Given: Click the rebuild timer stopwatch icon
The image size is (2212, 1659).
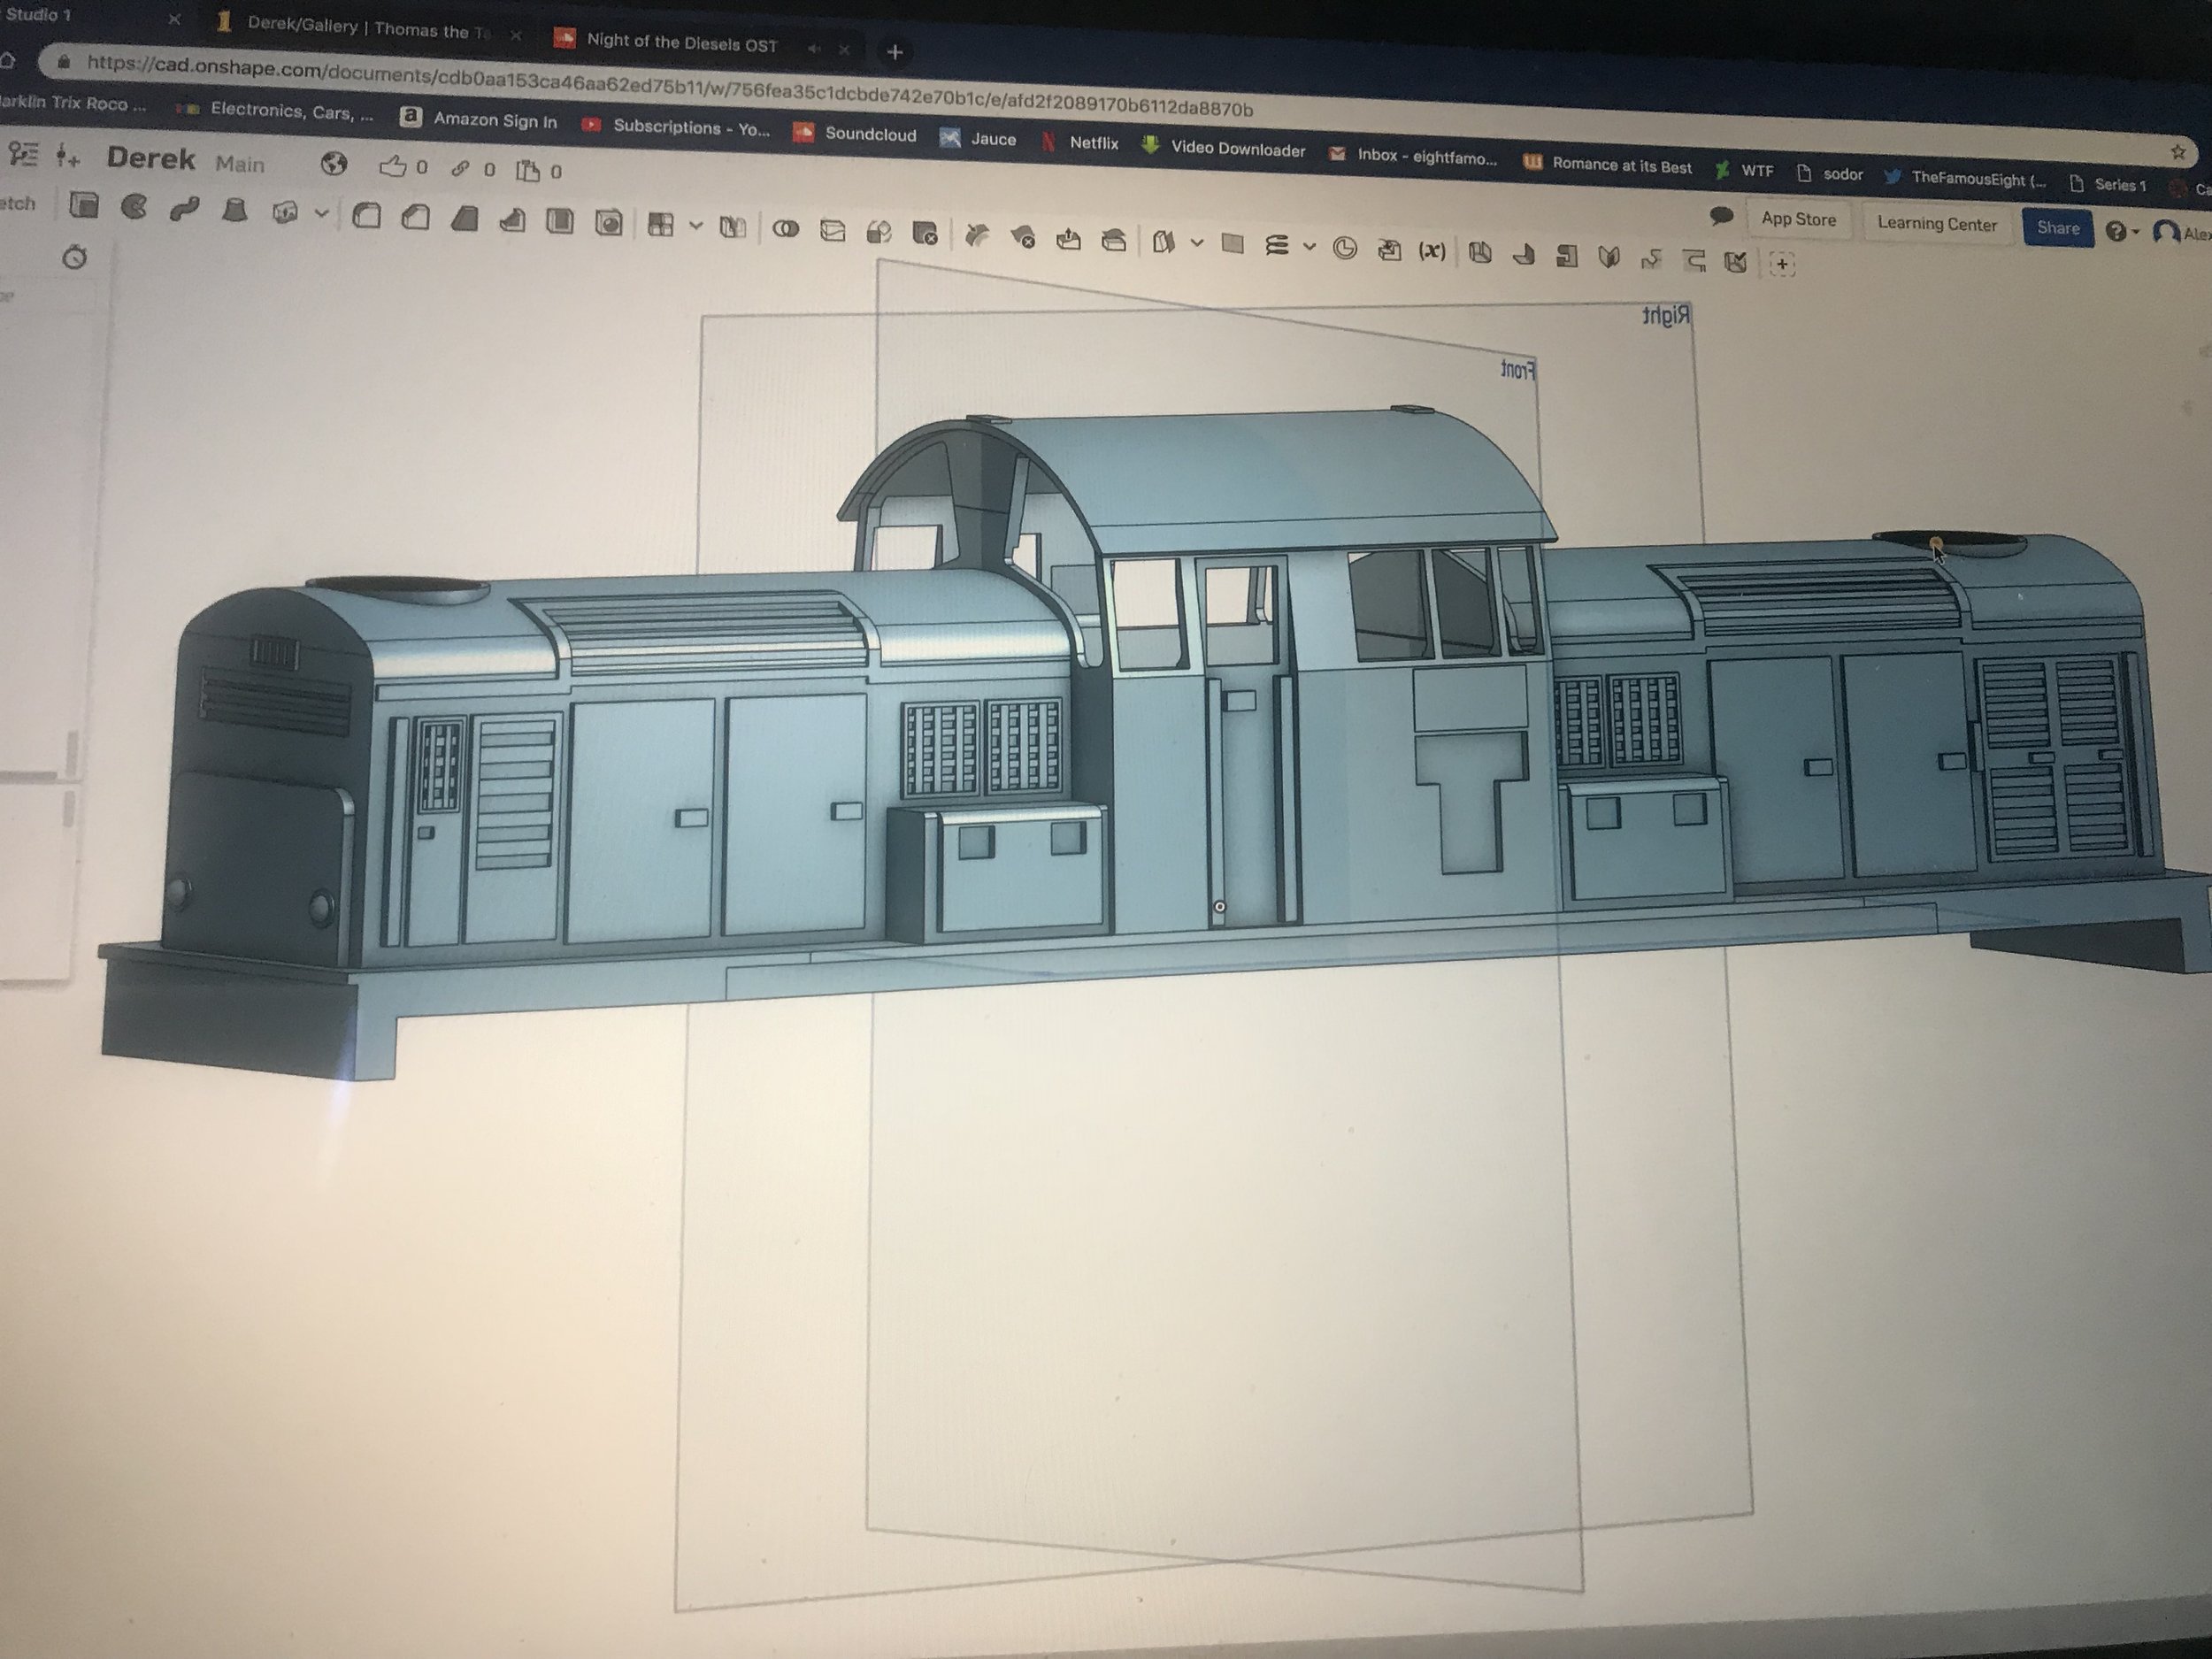Looking at the screenshot, I should pos(74,257).
